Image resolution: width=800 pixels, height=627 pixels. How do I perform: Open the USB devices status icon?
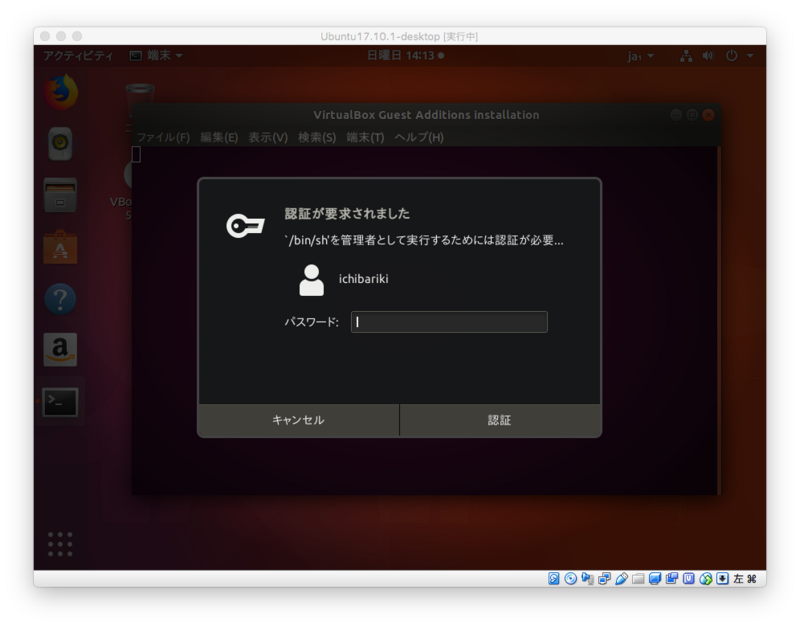tap(621, 579)
